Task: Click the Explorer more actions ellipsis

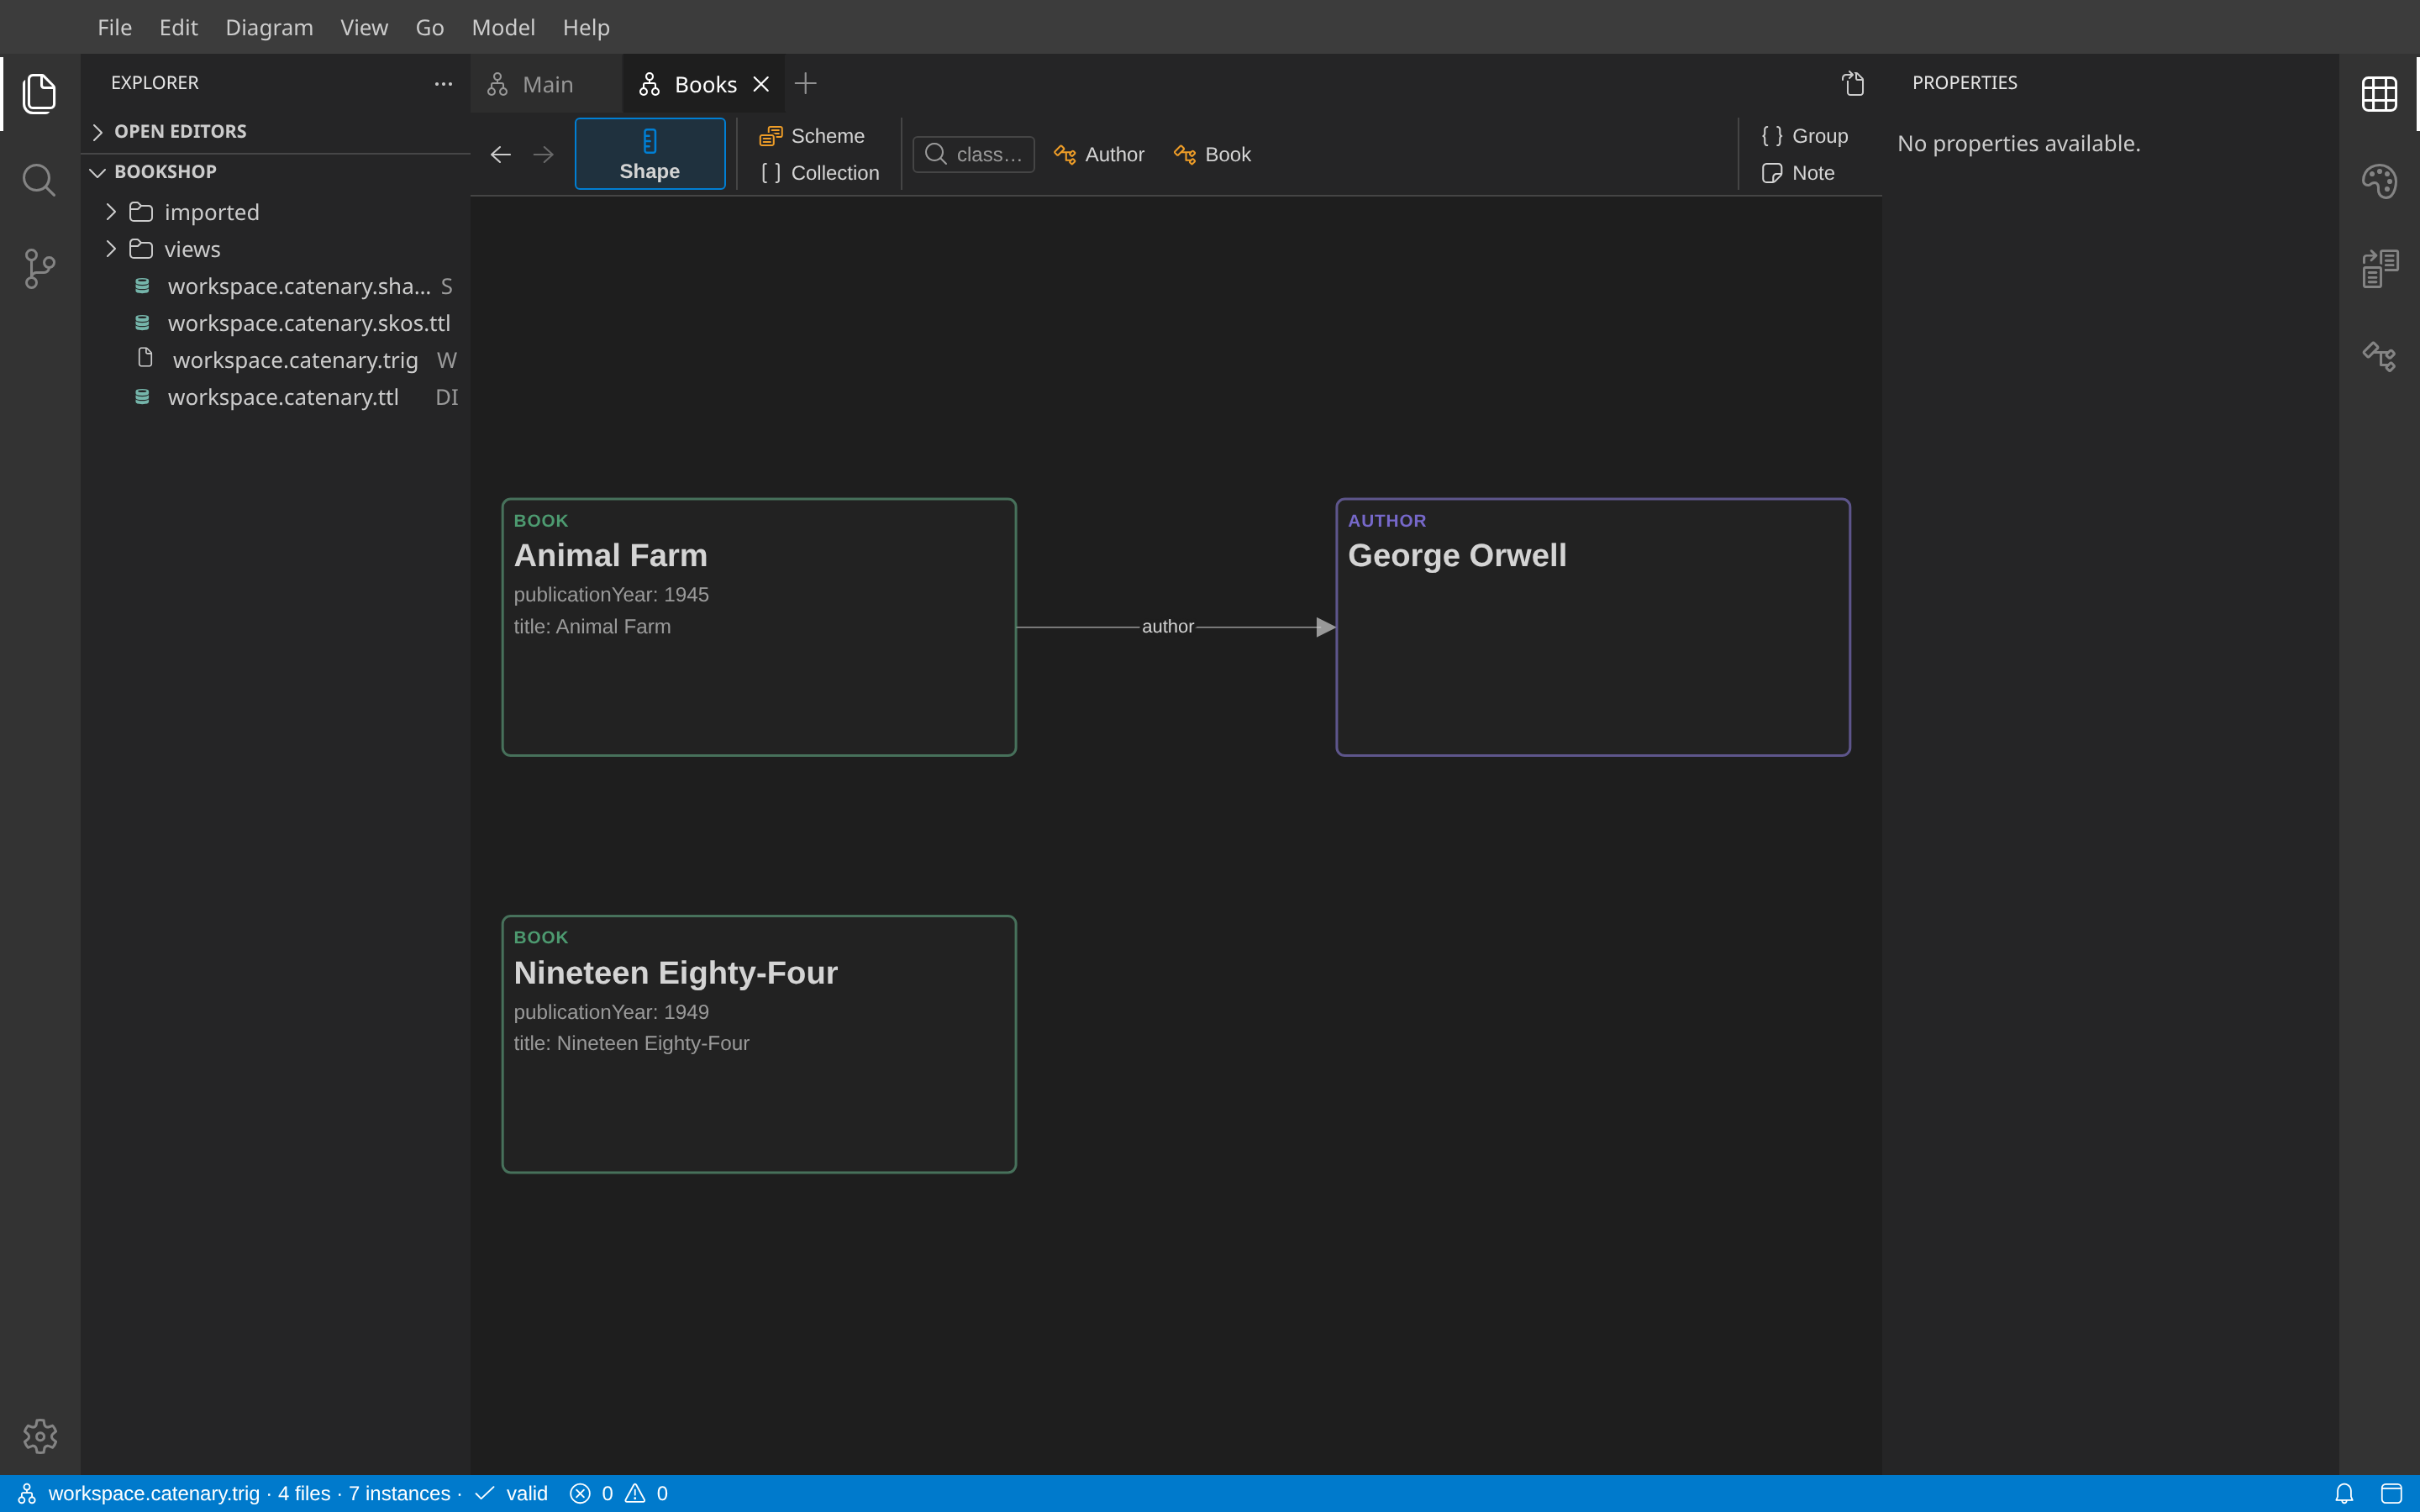Action: pos(443,84)
